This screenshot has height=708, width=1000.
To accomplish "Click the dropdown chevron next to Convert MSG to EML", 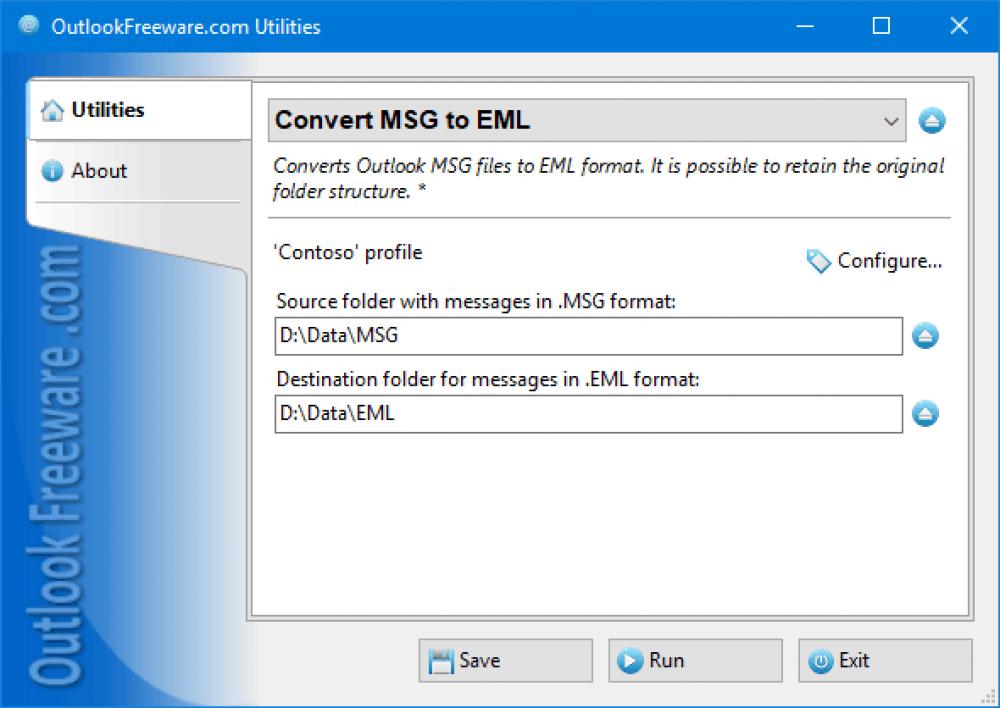I will click(891, 120).
